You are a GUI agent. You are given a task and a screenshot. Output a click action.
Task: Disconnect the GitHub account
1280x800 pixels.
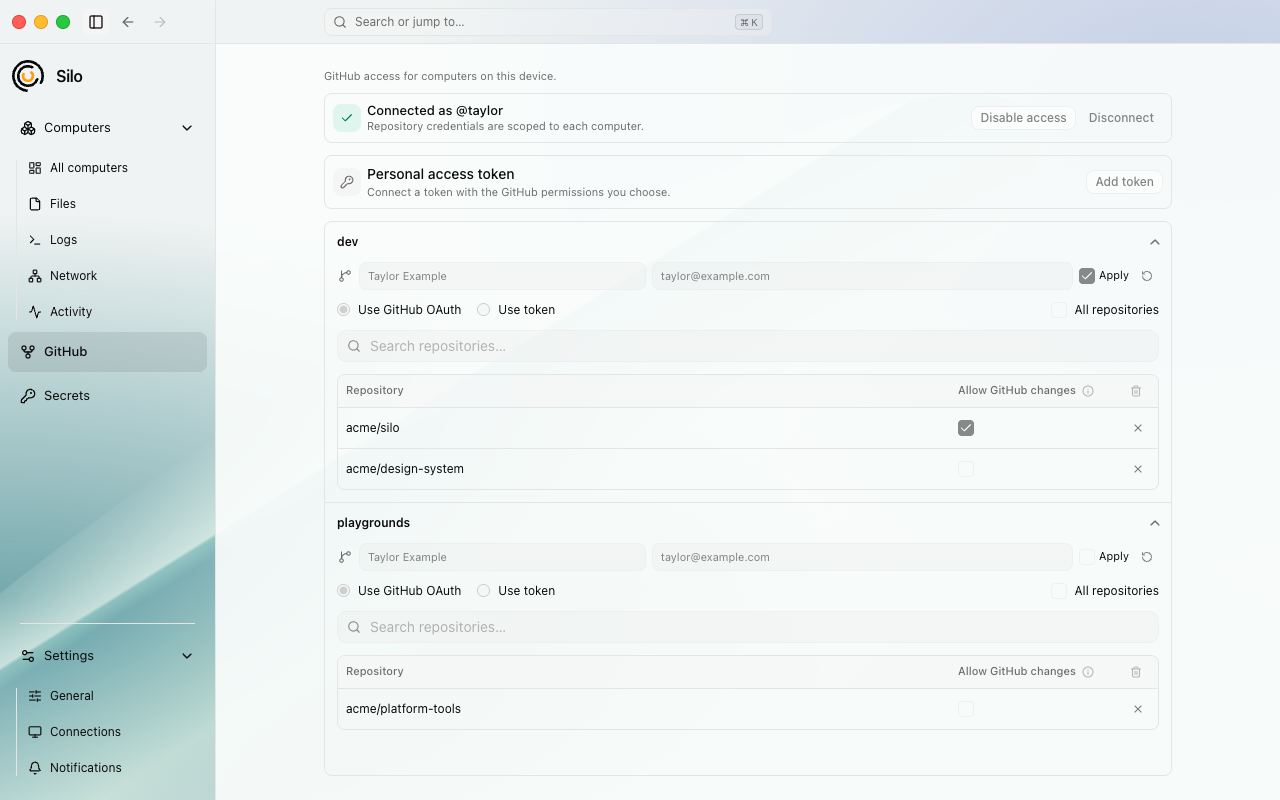(1121, 118)
